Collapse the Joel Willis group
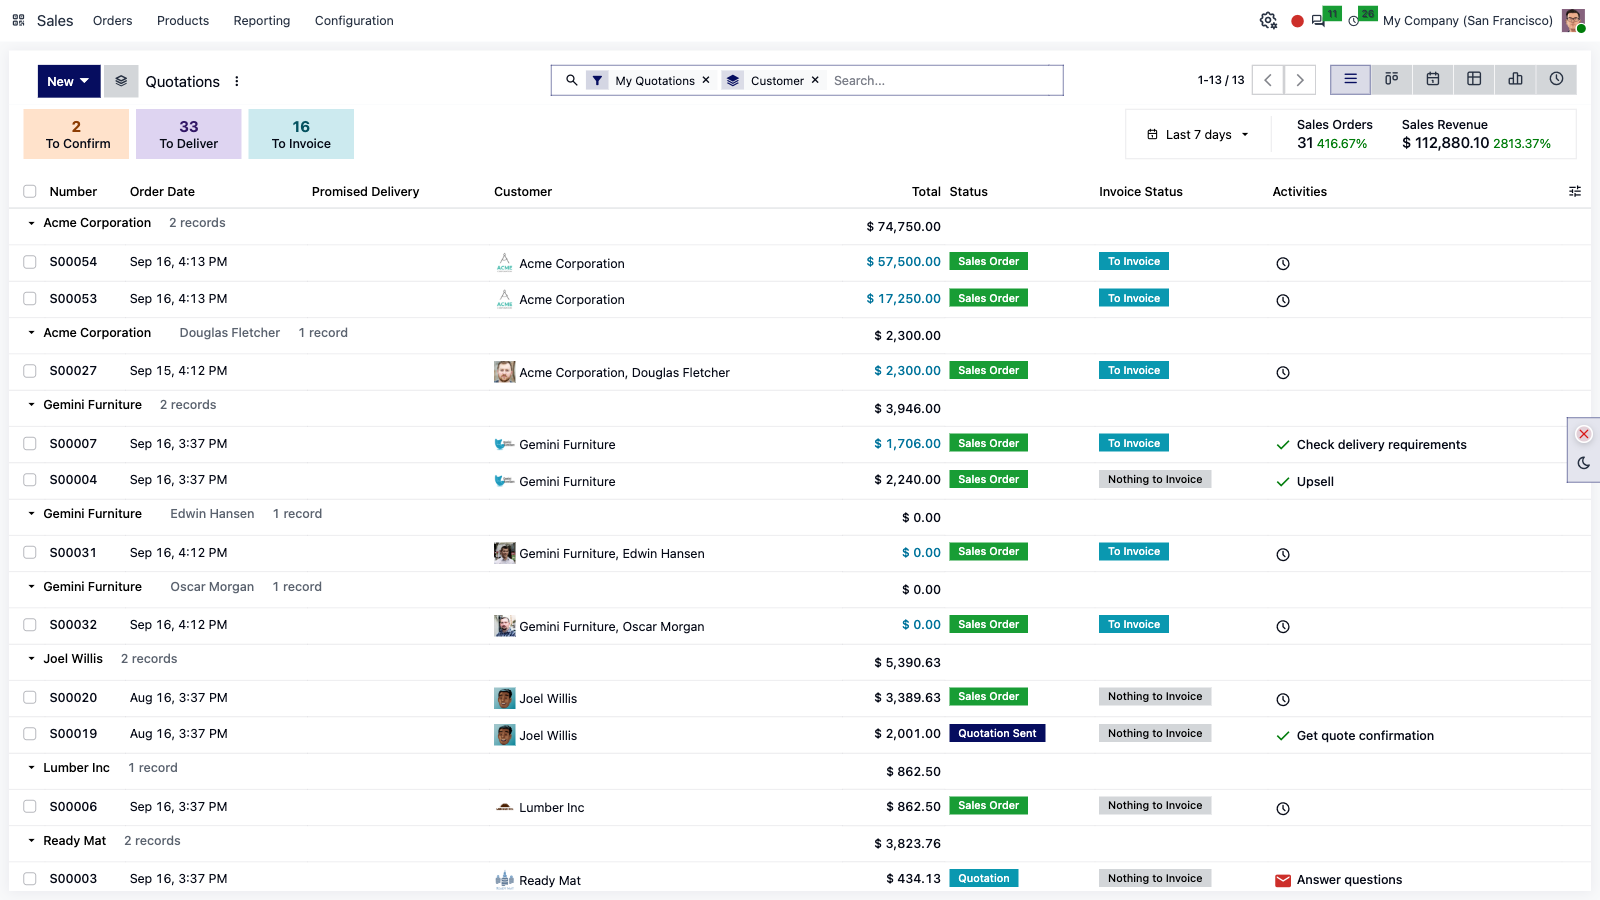 click(x=31, y=659)
